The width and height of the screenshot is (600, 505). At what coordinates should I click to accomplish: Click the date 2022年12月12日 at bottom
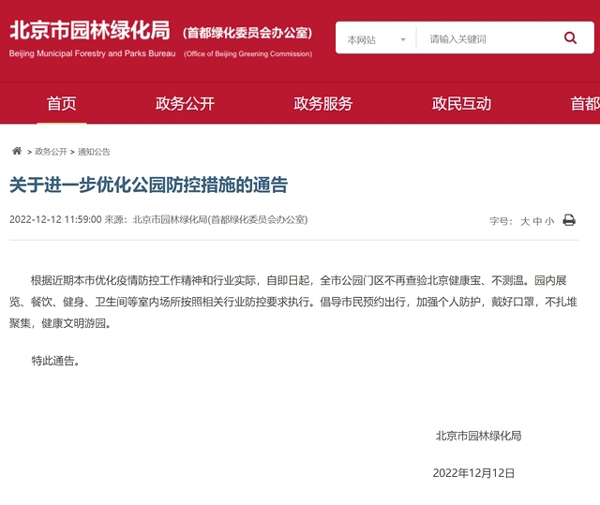click(474, 473)
